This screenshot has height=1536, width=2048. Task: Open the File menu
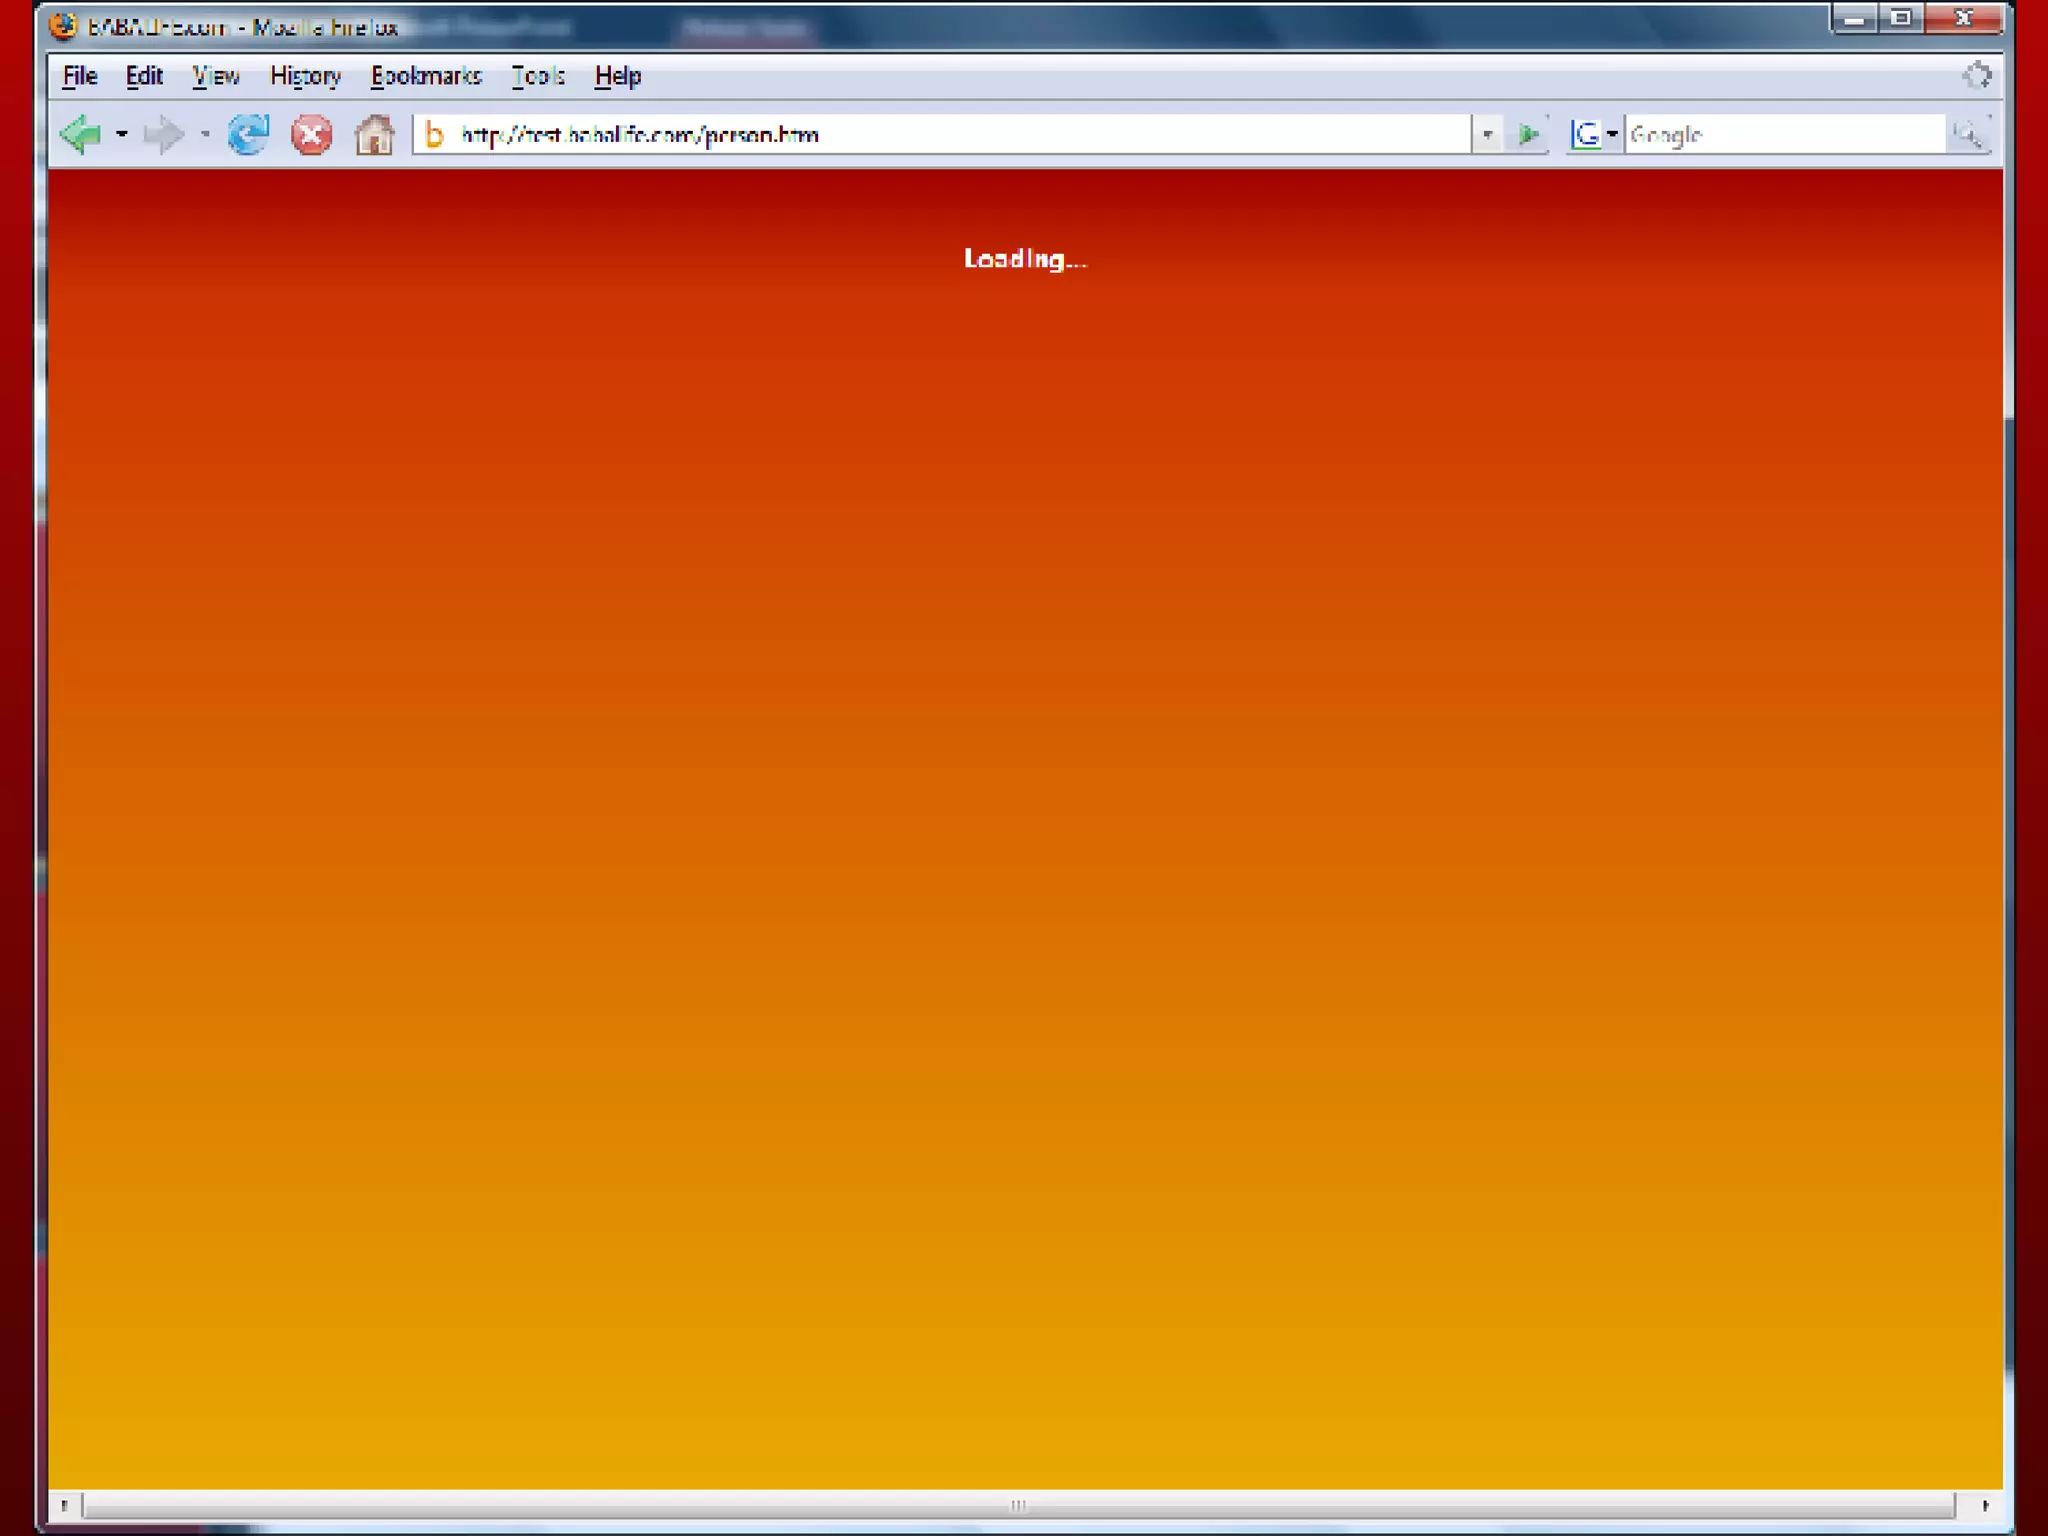point(79,76)
